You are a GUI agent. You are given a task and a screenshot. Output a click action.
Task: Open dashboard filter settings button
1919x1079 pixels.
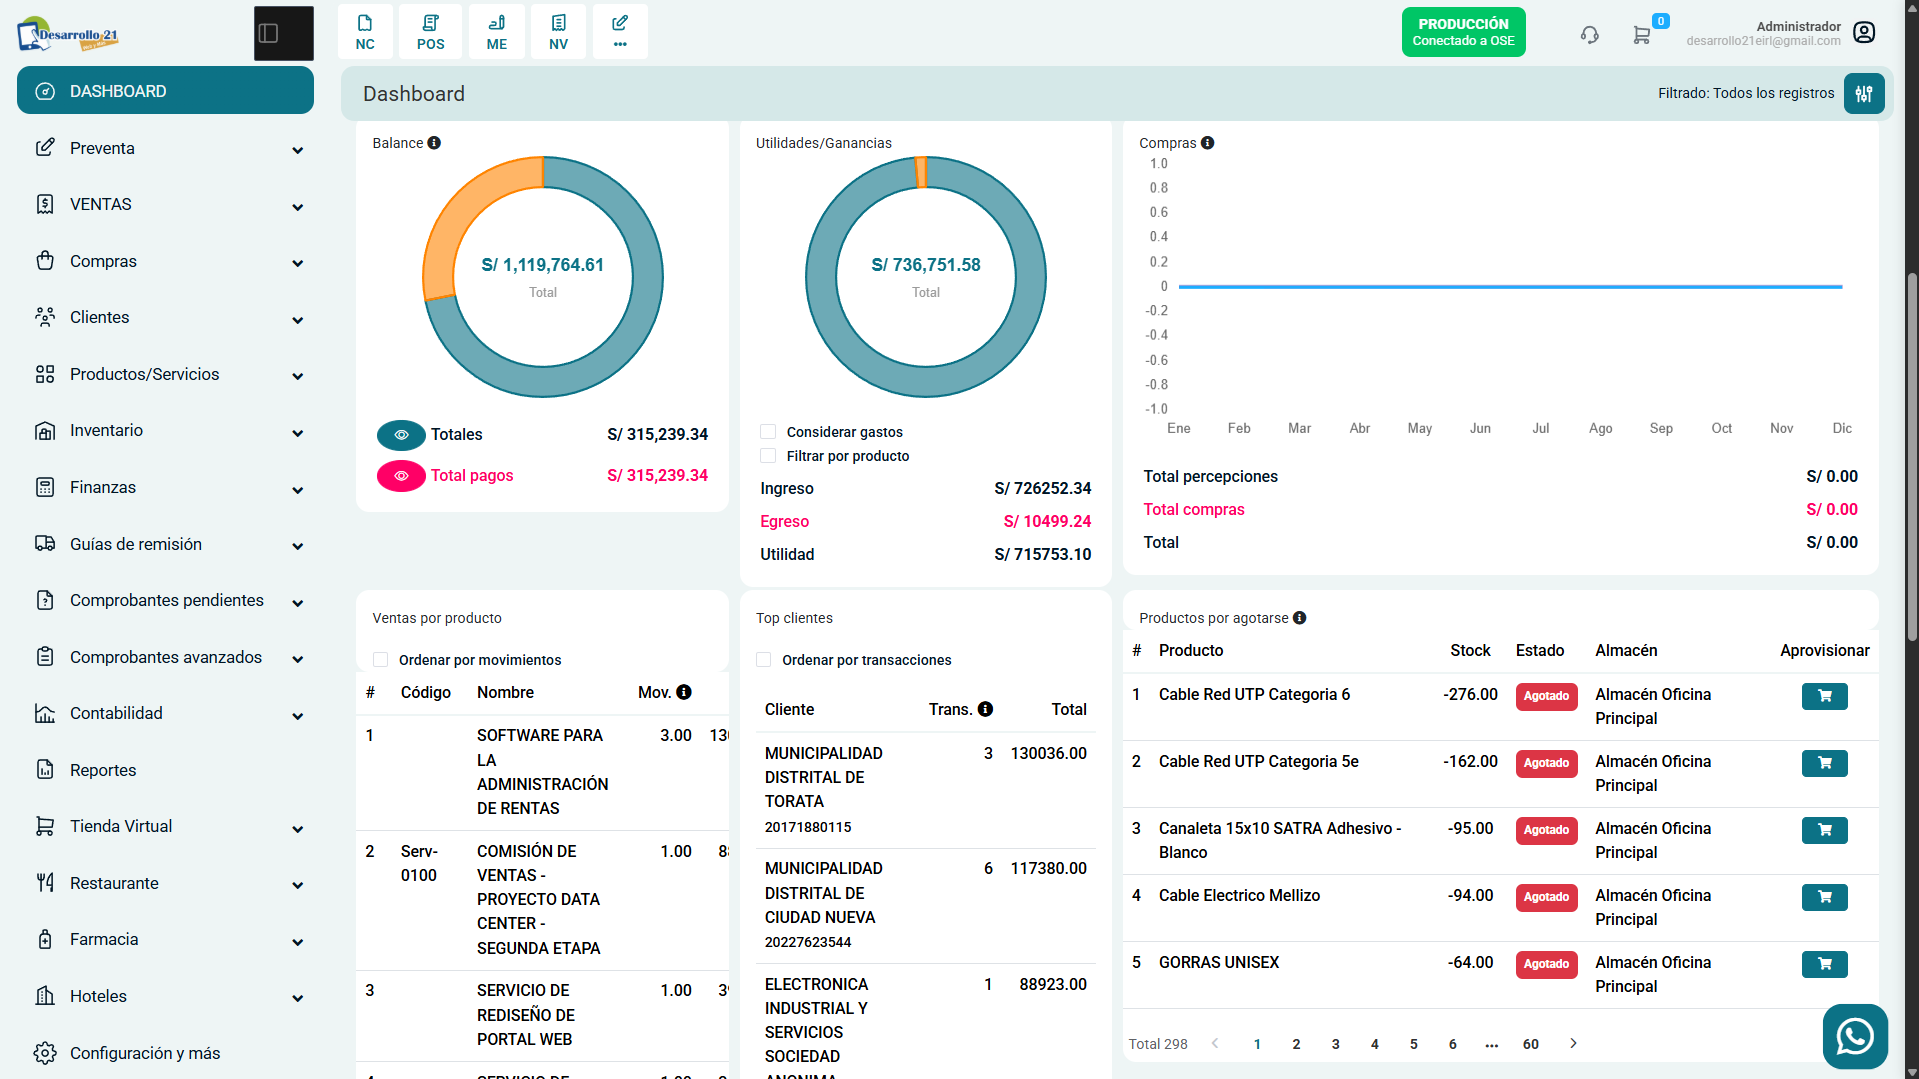tap(1863, 93)
